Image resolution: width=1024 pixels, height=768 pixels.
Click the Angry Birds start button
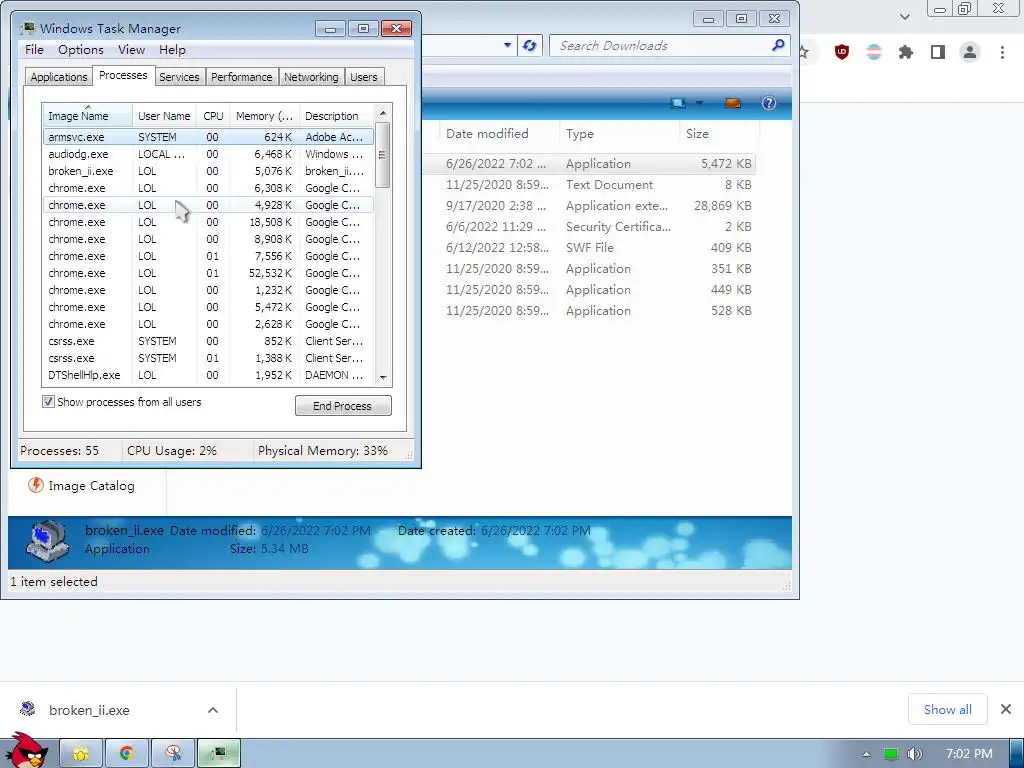(x=26, y=751)
